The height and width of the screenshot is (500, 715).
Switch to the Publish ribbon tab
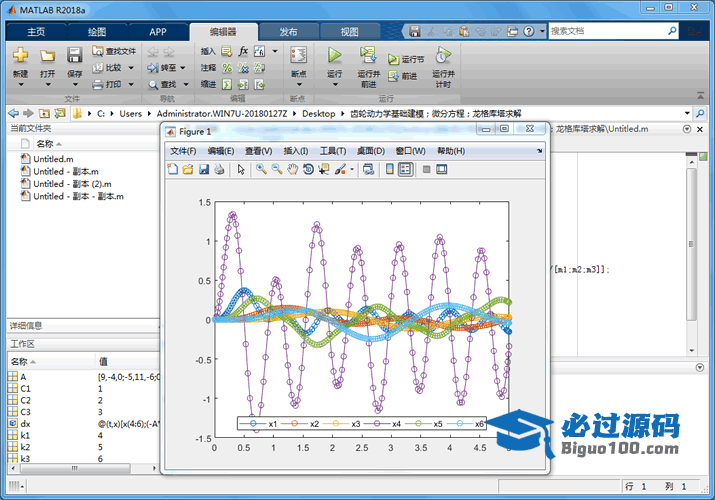[288, 32]
